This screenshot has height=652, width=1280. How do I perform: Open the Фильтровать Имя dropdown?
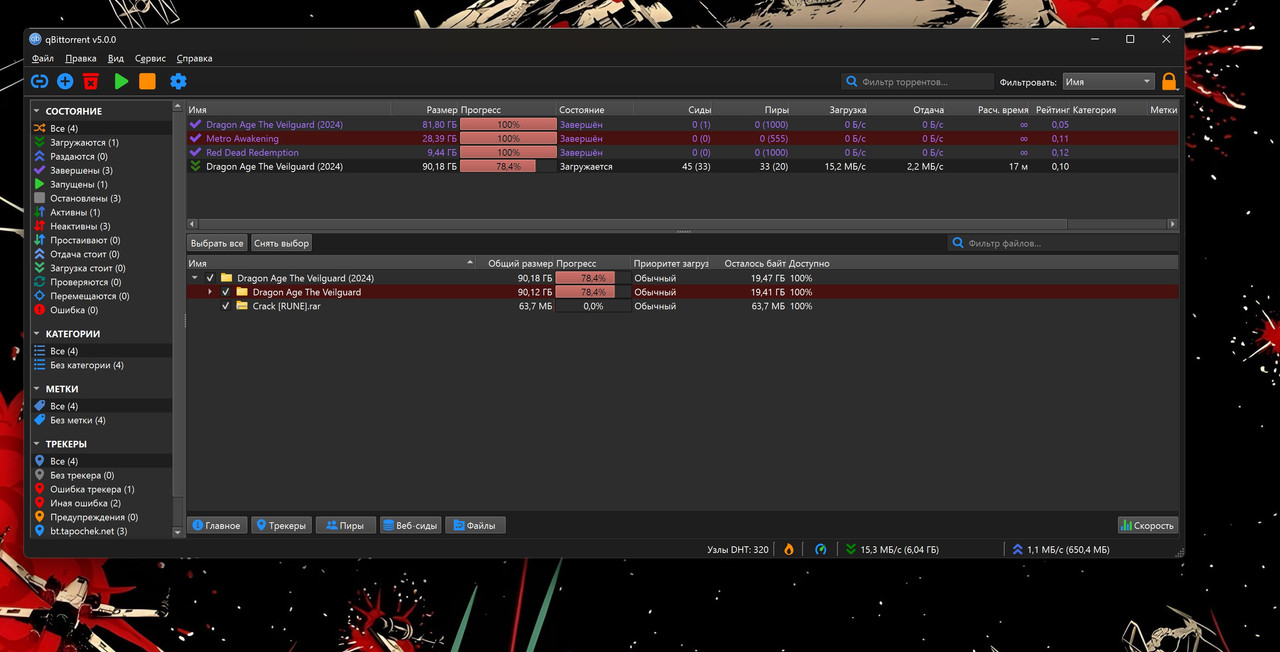click(x=1108, y=82)
